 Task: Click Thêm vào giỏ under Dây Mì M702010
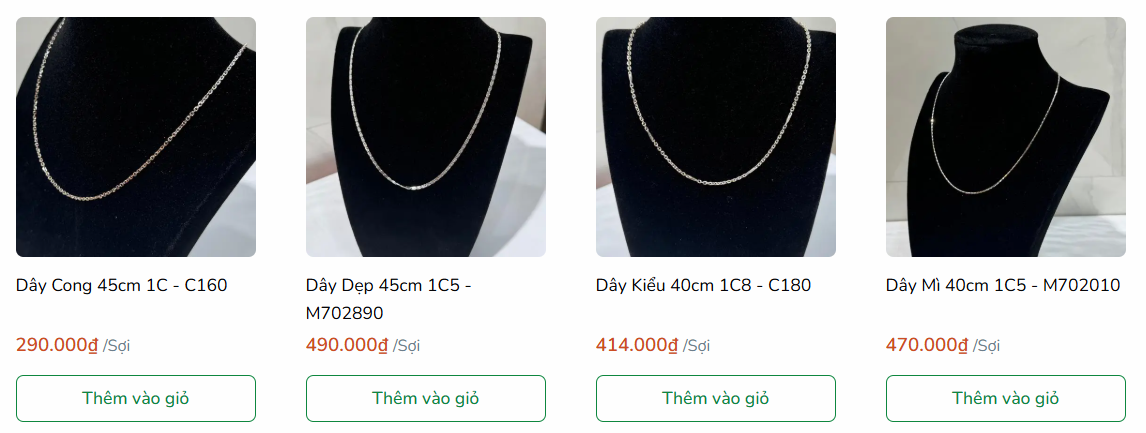point(1006,399)
